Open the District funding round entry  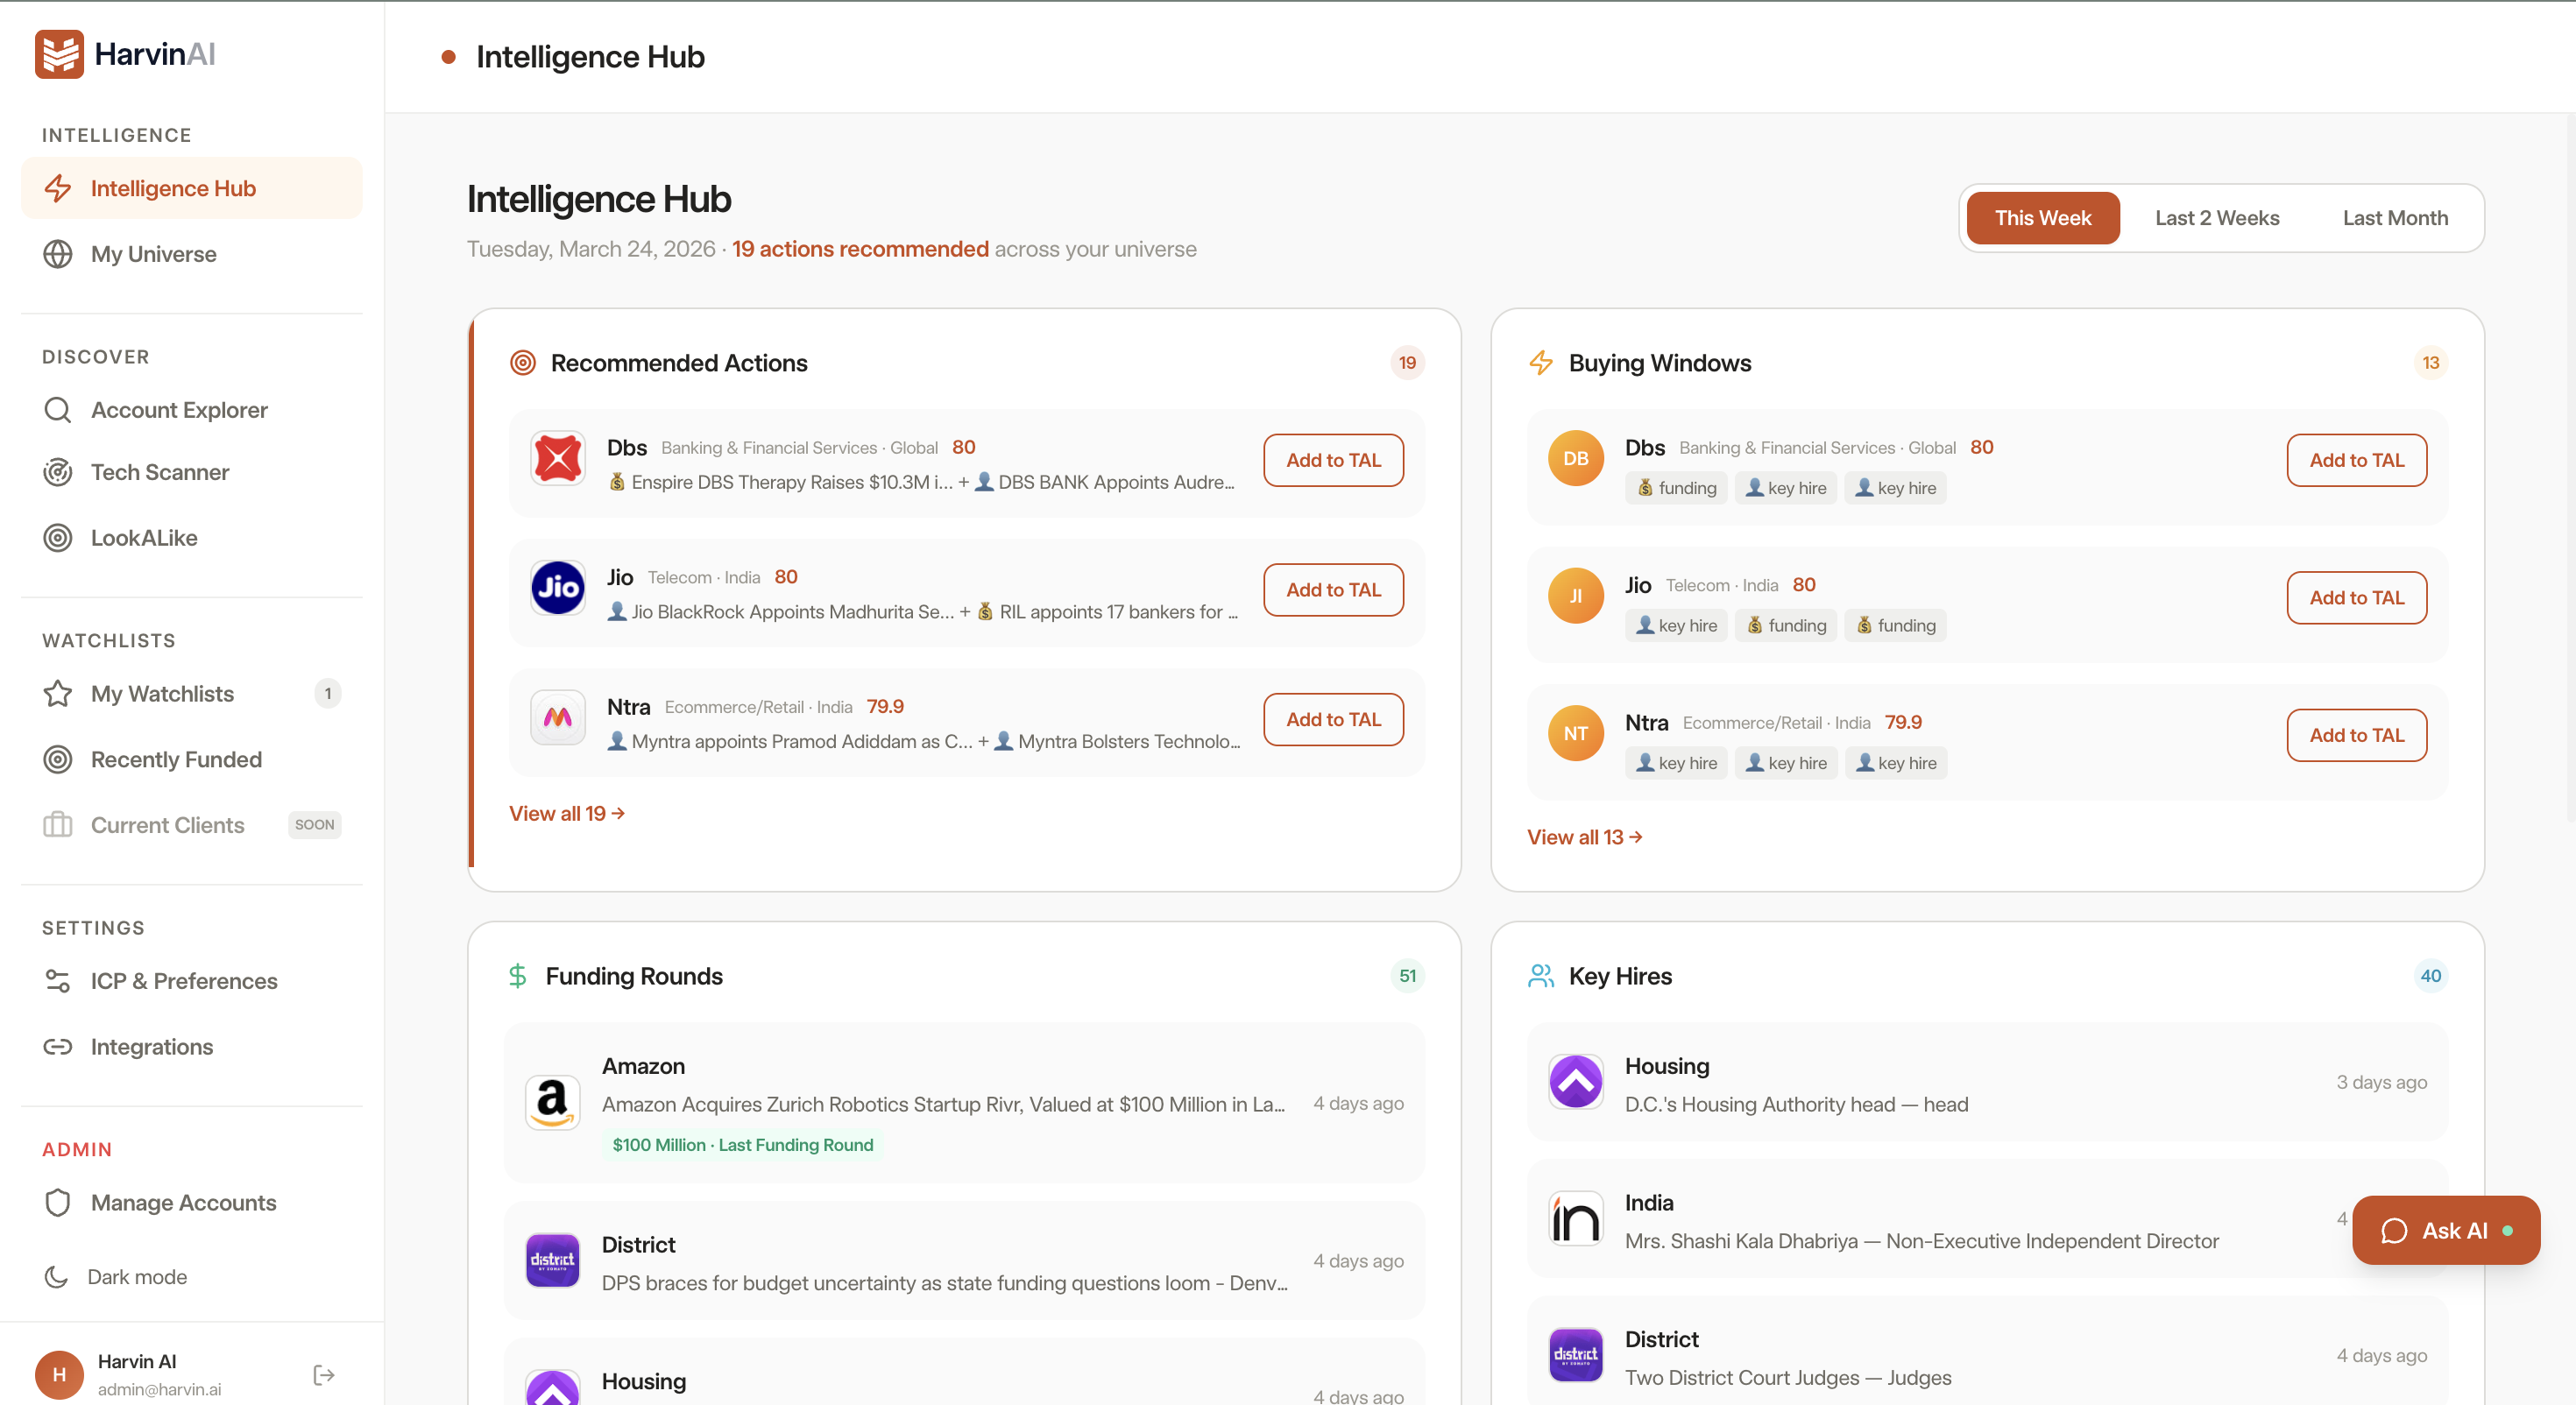[964, 1261]
